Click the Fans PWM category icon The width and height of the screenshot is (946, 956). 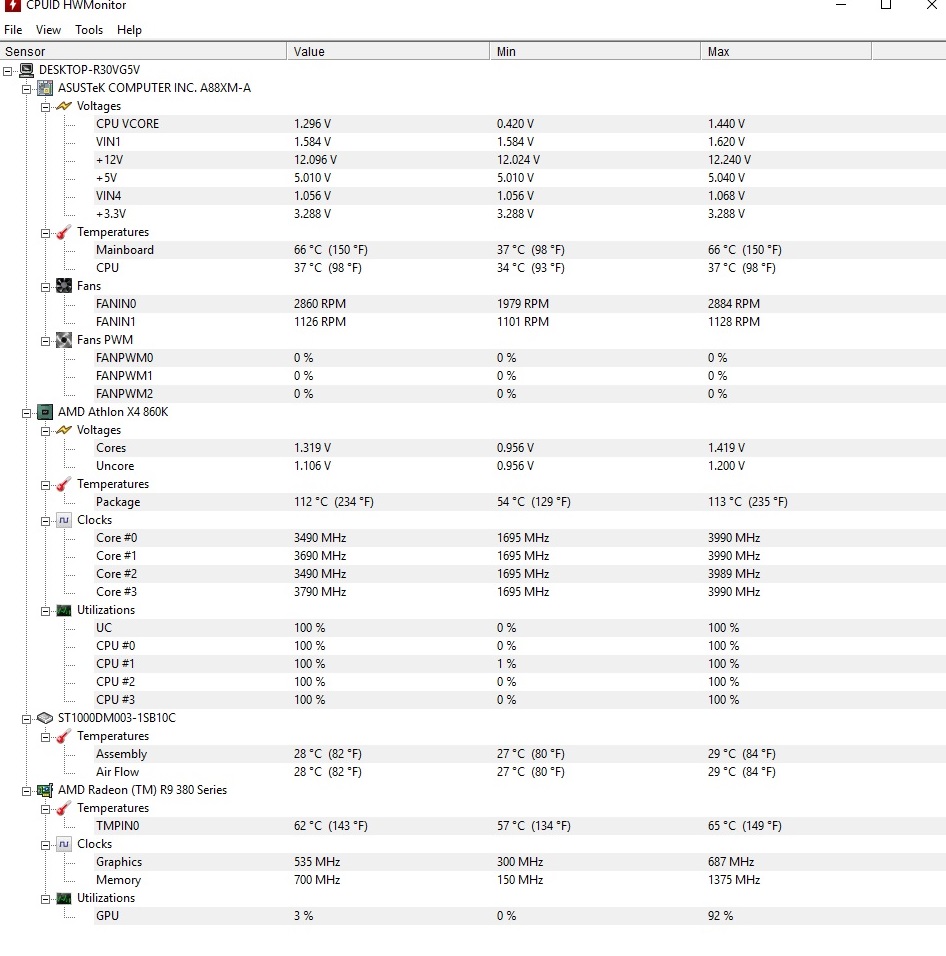coord(64,340)
